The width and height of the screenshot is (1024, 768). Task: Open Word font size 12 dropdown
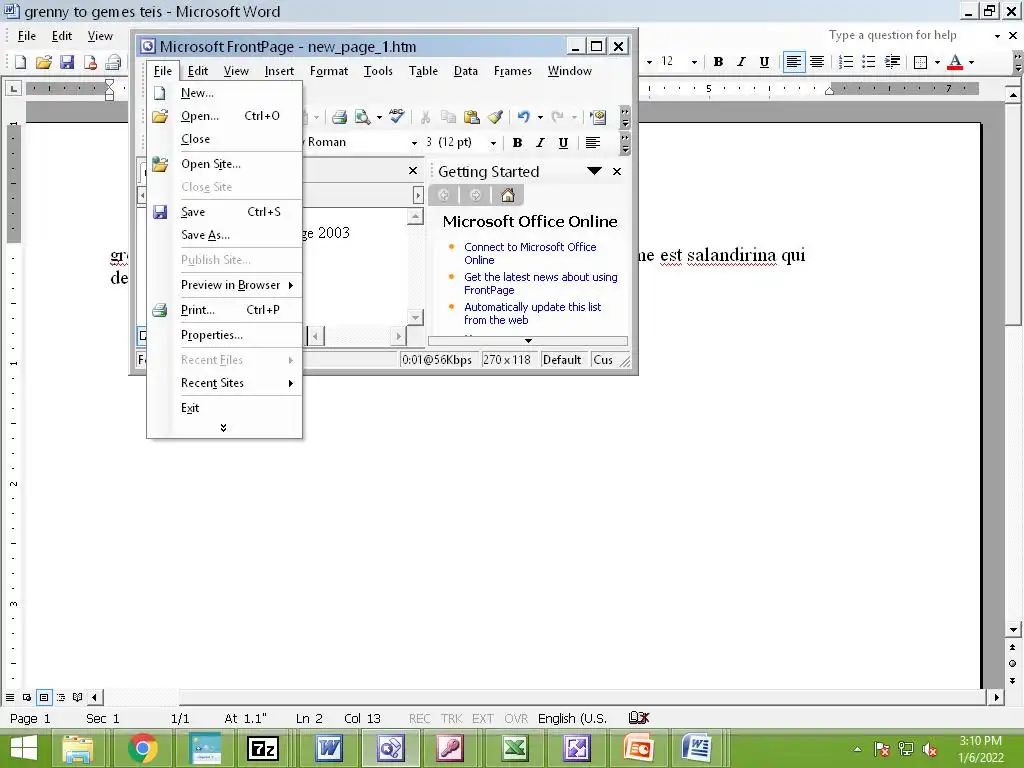[x=694, y=62]
